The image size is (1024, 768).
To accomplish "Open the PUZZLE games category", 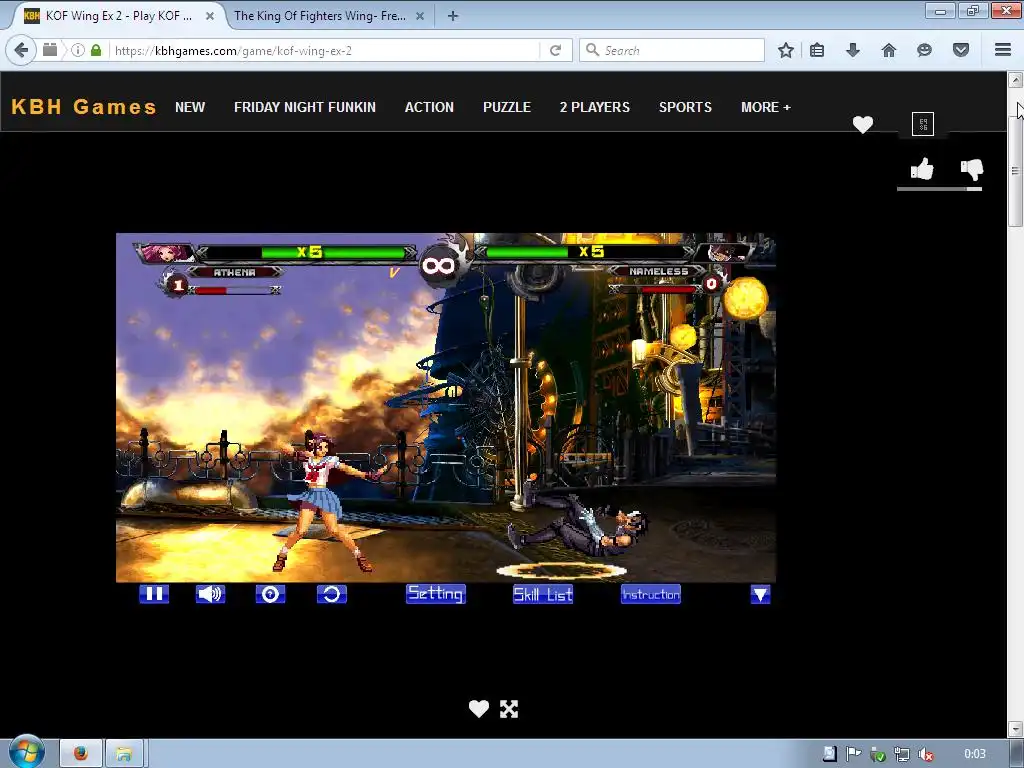I will [507, 107].
